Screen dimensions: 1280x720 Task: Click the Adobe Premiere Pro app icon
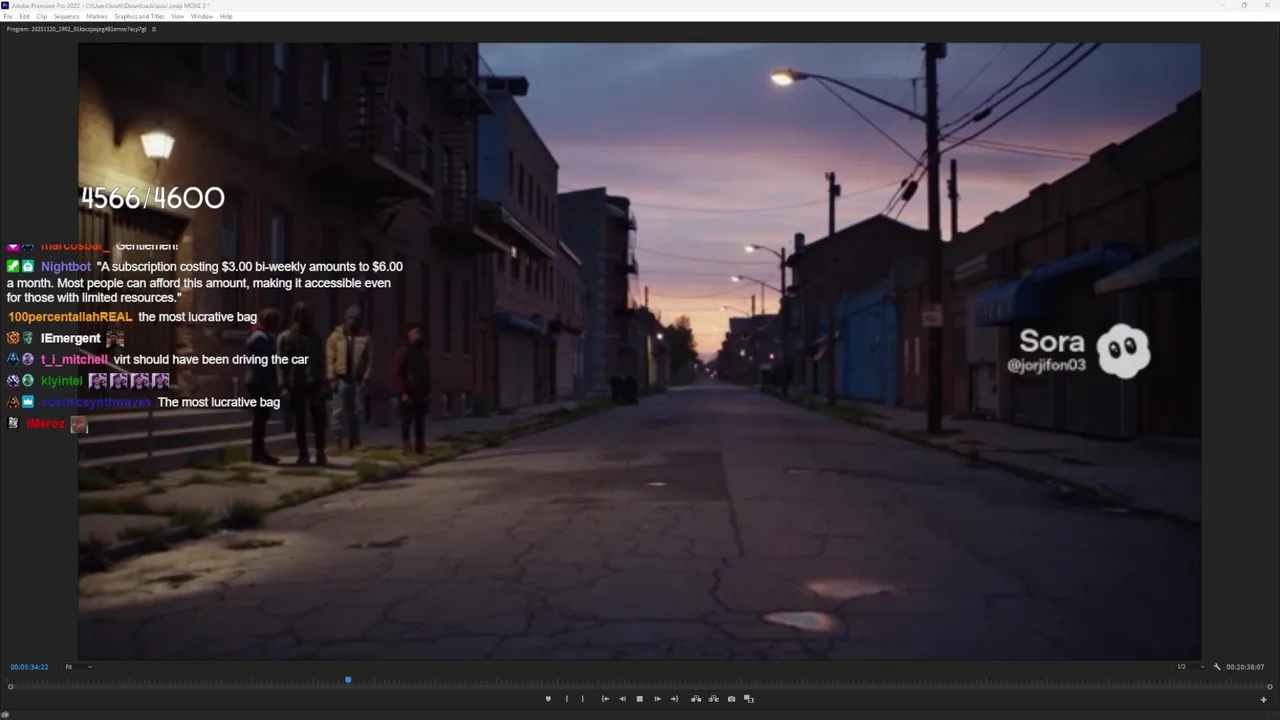(x=6, y=5)
